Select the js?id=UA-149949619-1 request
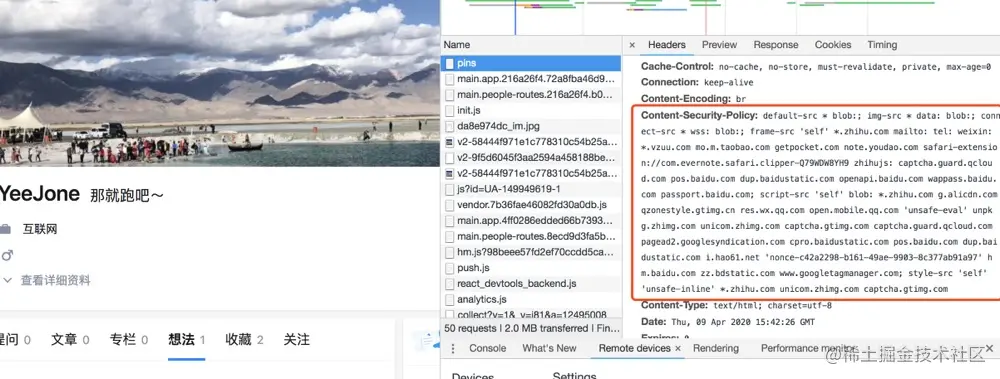 [531, 190]
